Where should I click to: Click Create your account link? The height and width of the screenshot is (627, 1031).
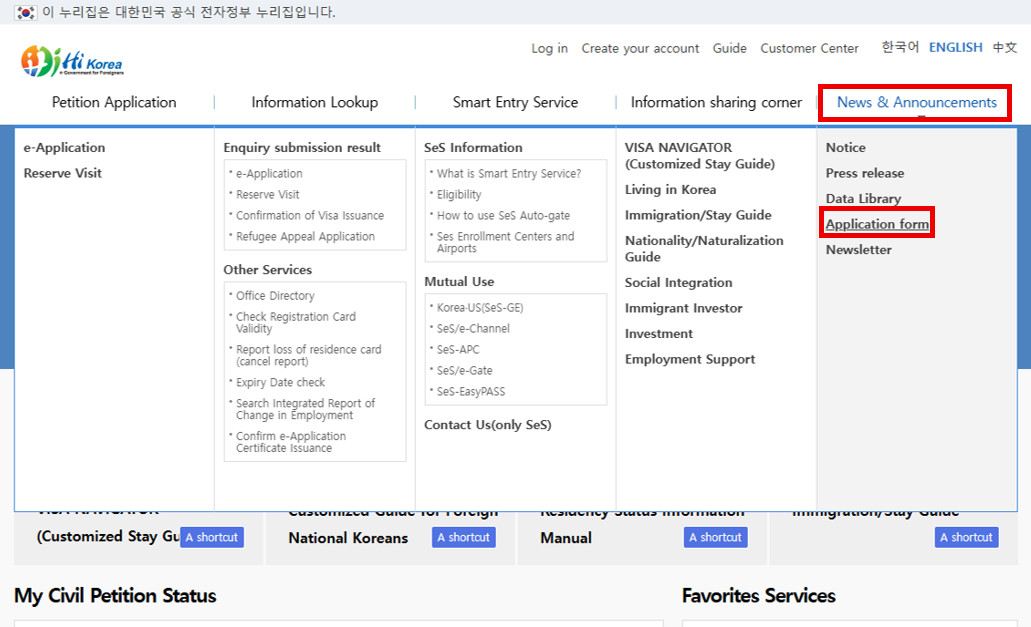[640, 48]
